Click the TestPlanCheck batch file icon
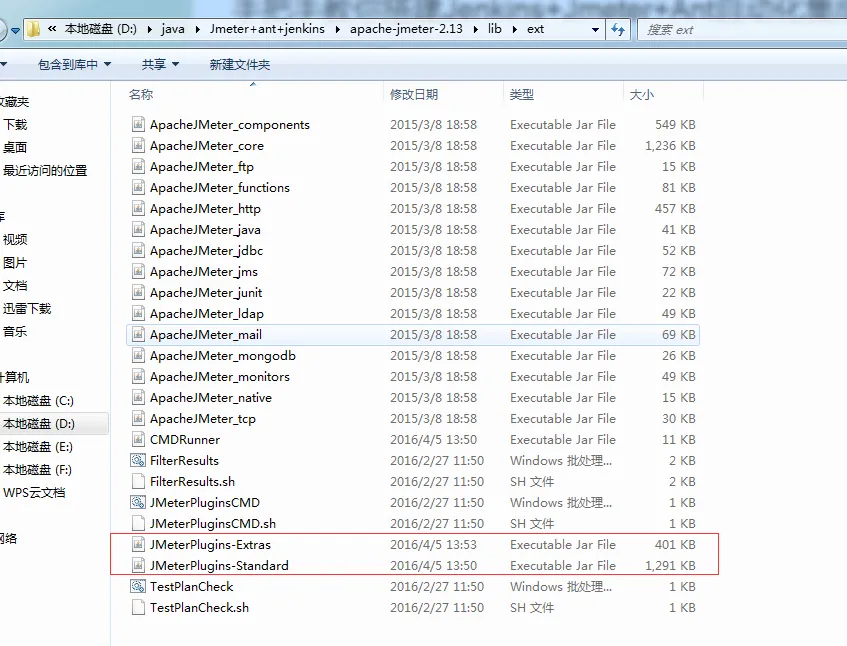 coord(138,586)
